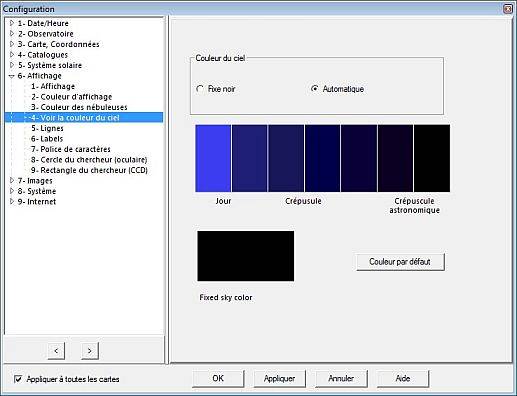Open 9- Rectangle du chercheur (CCD)
Screen dimensions: 517x396
pyautogui.click(x=89, y=170)
